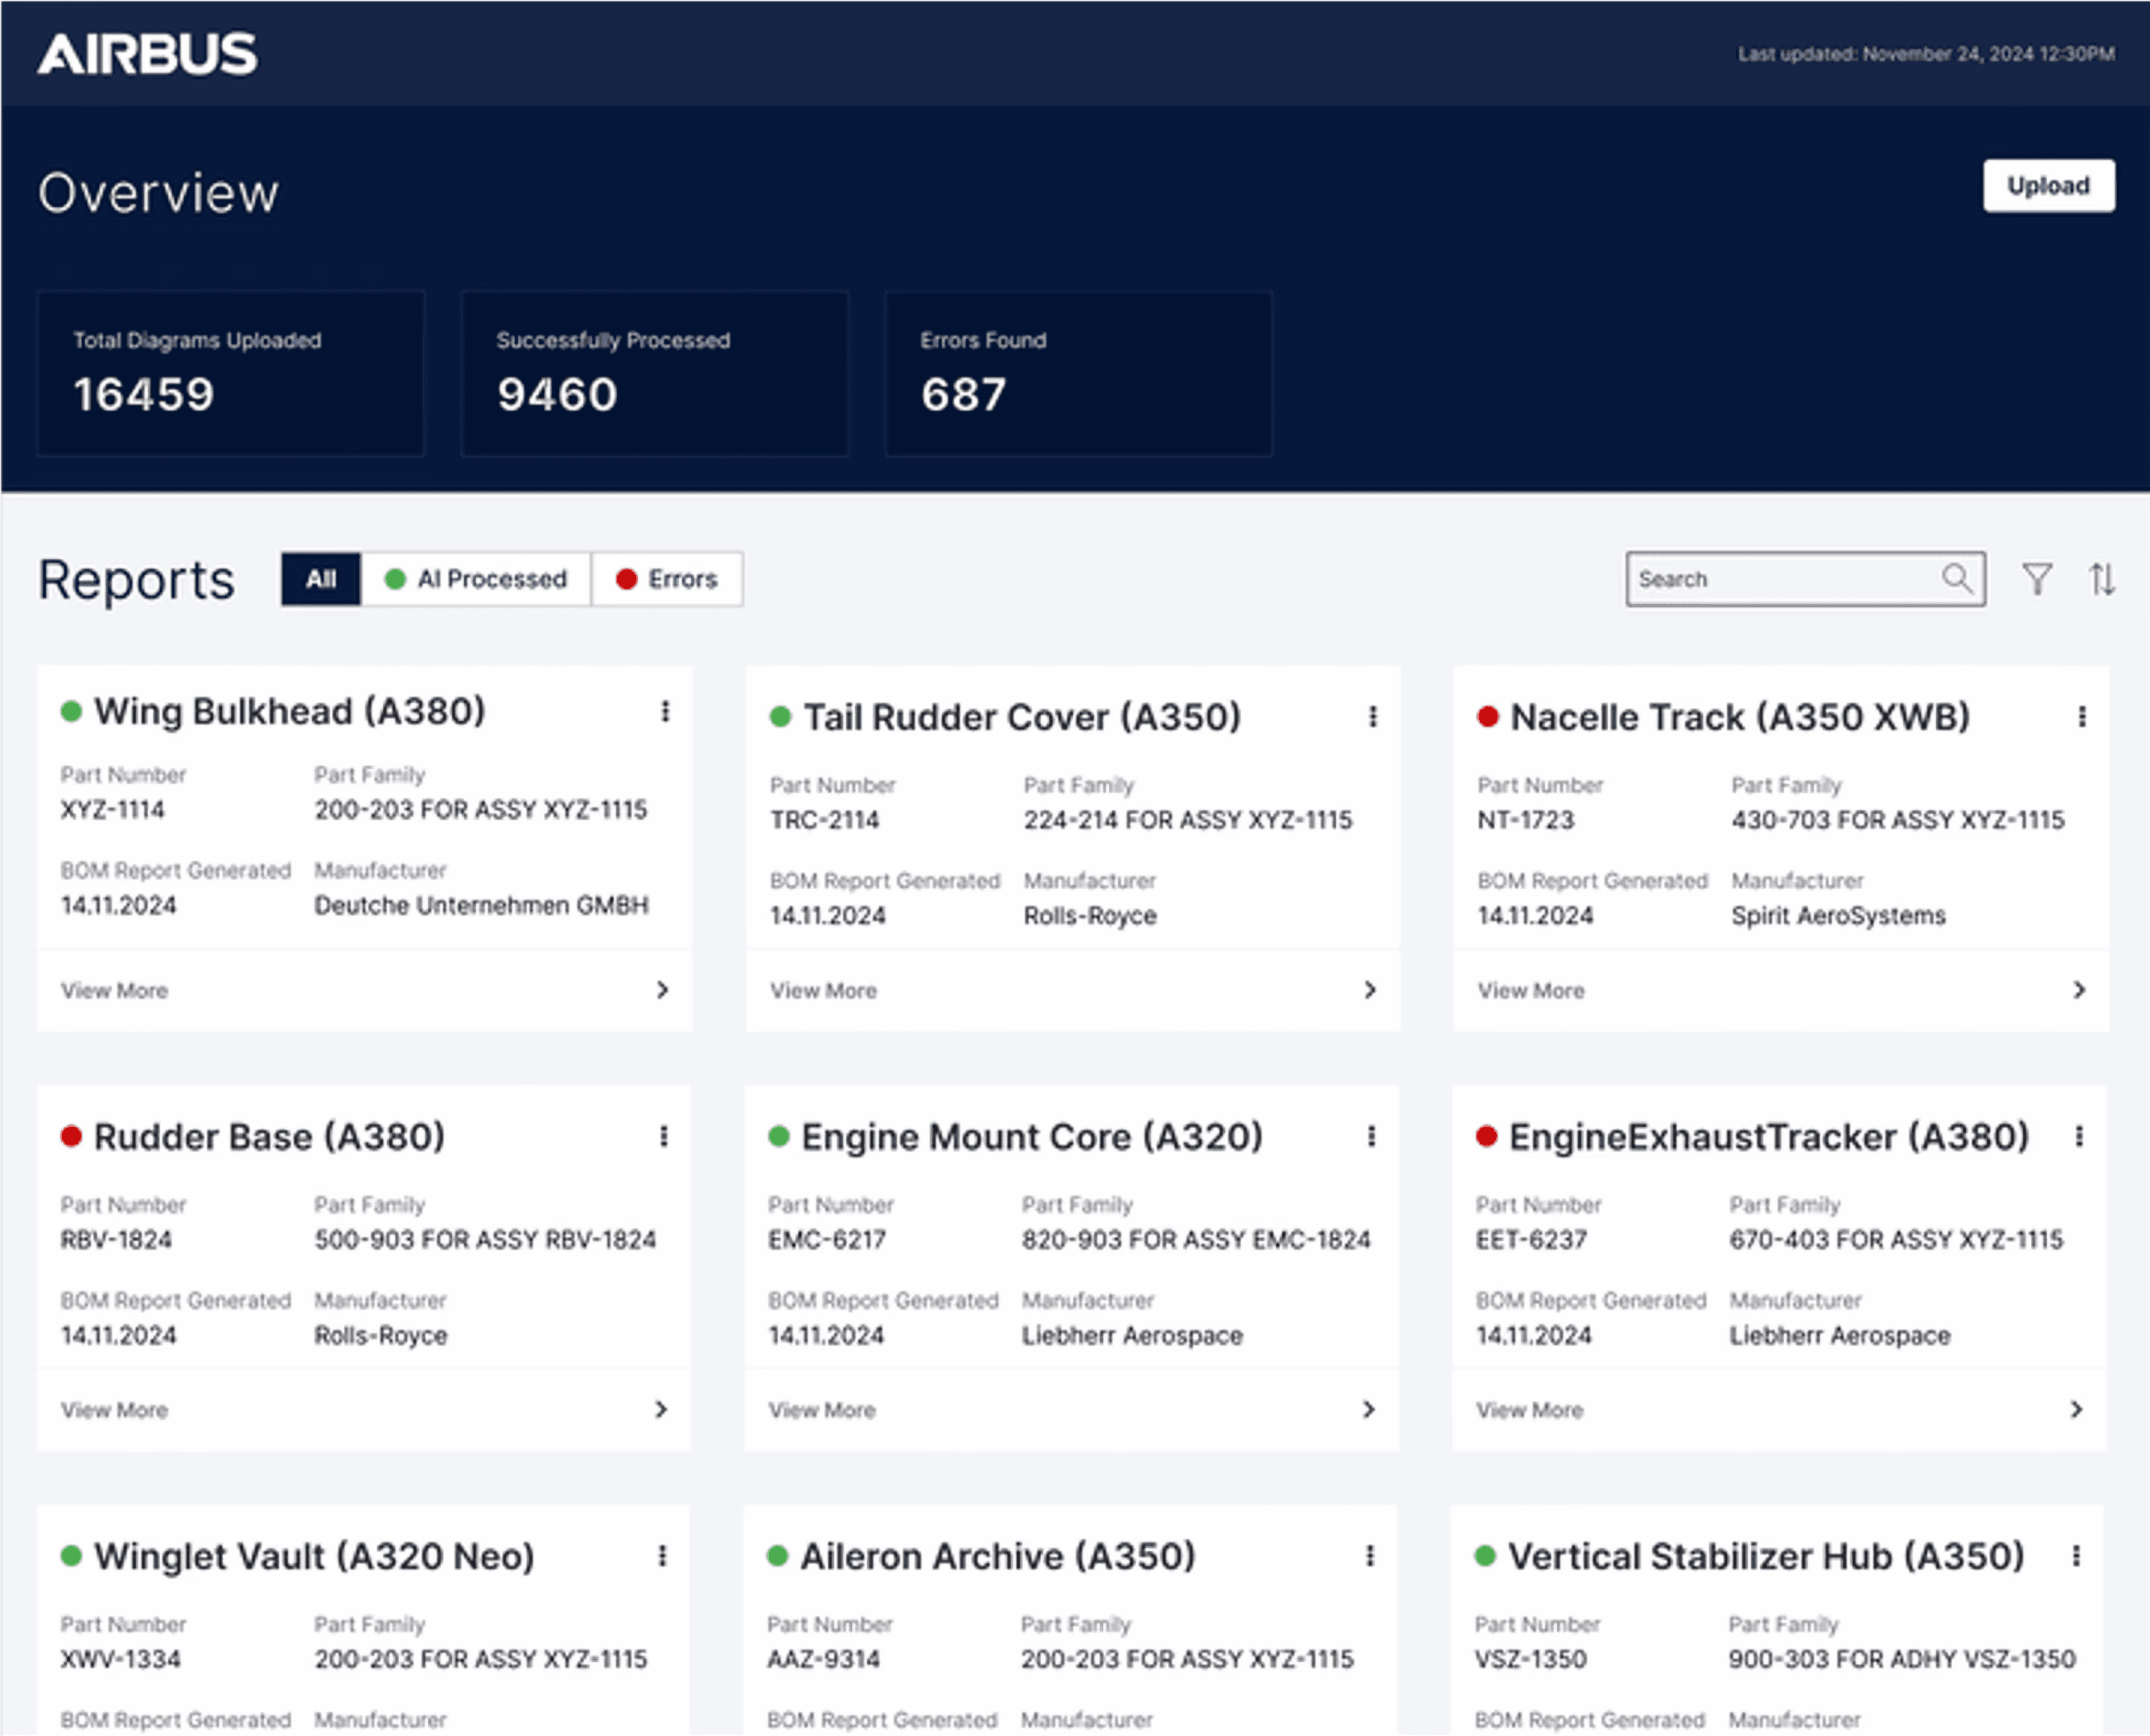Open Tail Rudder Cover three-dot menu
Image resolution: width=2150 pixels, height=1736 pixels.
click(x=1373, y=716)
